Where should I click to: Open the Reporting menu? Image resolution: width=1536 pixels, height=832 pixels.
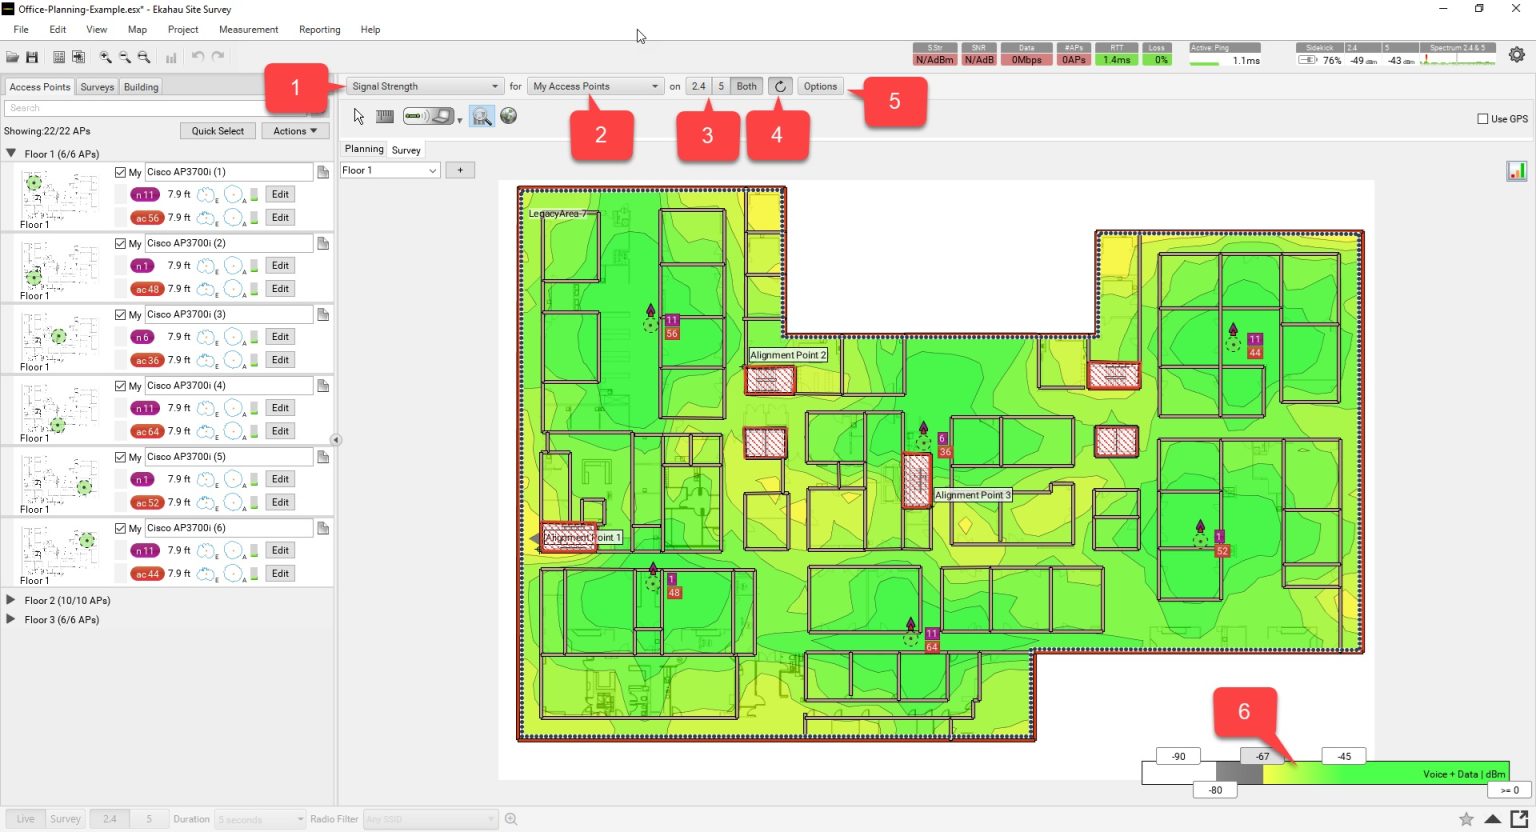pyautogui.click(x=319, y=29)
